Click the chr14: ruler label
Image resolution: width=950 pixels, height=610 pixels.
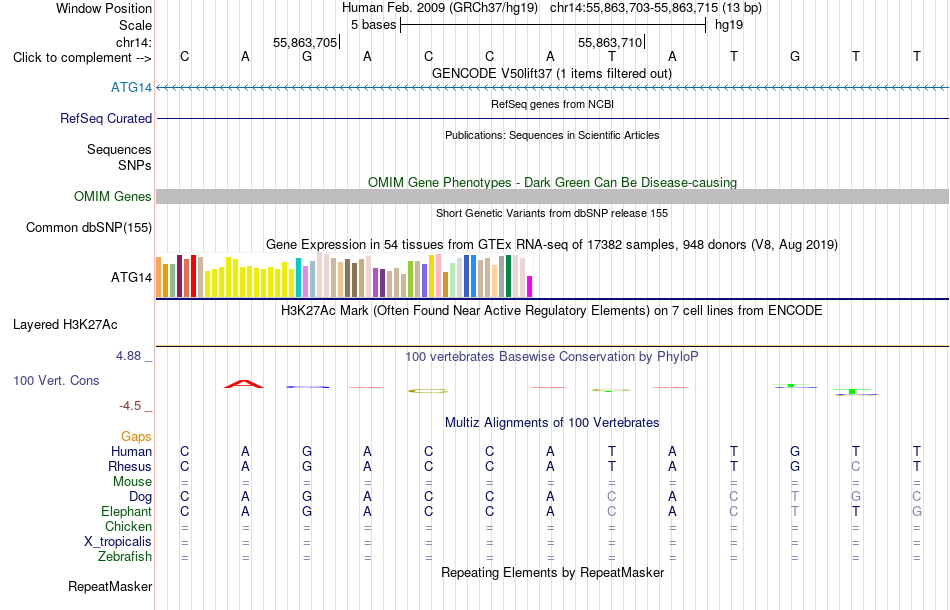coord(133,42)
